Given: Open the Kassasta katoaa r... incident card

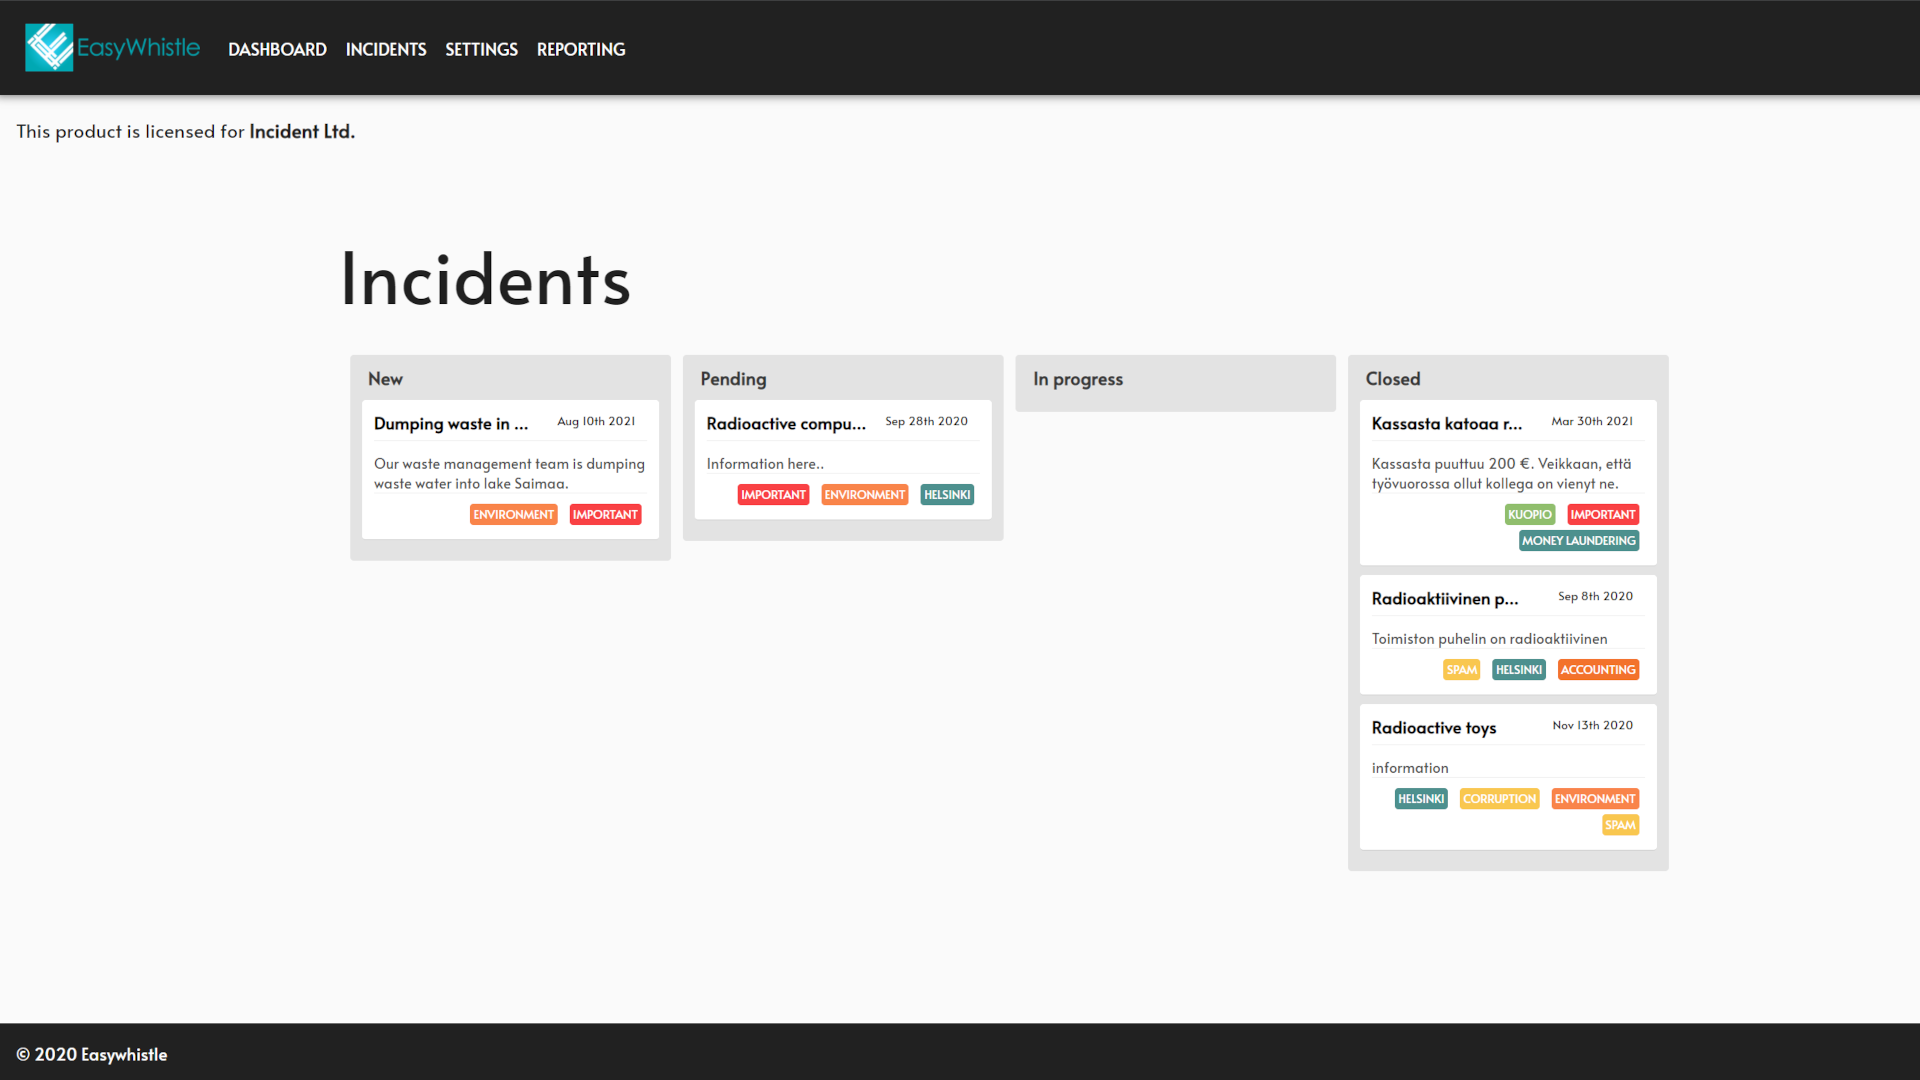Looking at the screenshot, I should pyautogui.click(x=1447, y=424).
